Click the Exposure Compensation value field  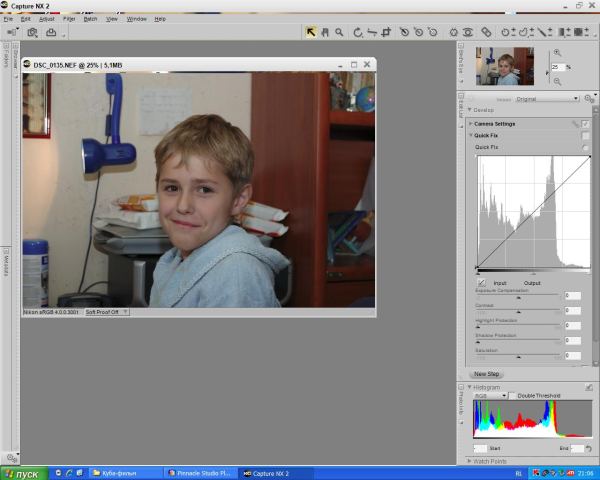[573, 296]
